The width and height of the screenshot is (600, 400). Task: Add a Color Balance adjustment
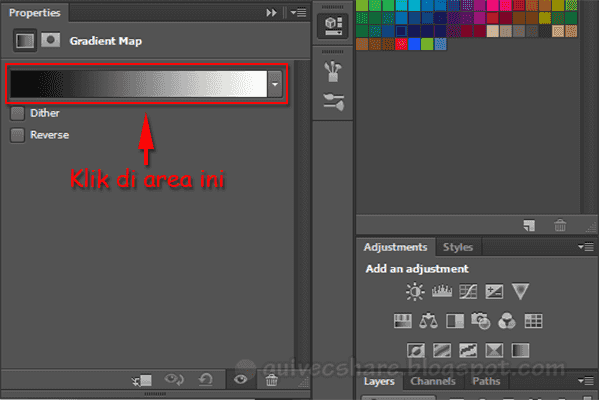(429, 321)
